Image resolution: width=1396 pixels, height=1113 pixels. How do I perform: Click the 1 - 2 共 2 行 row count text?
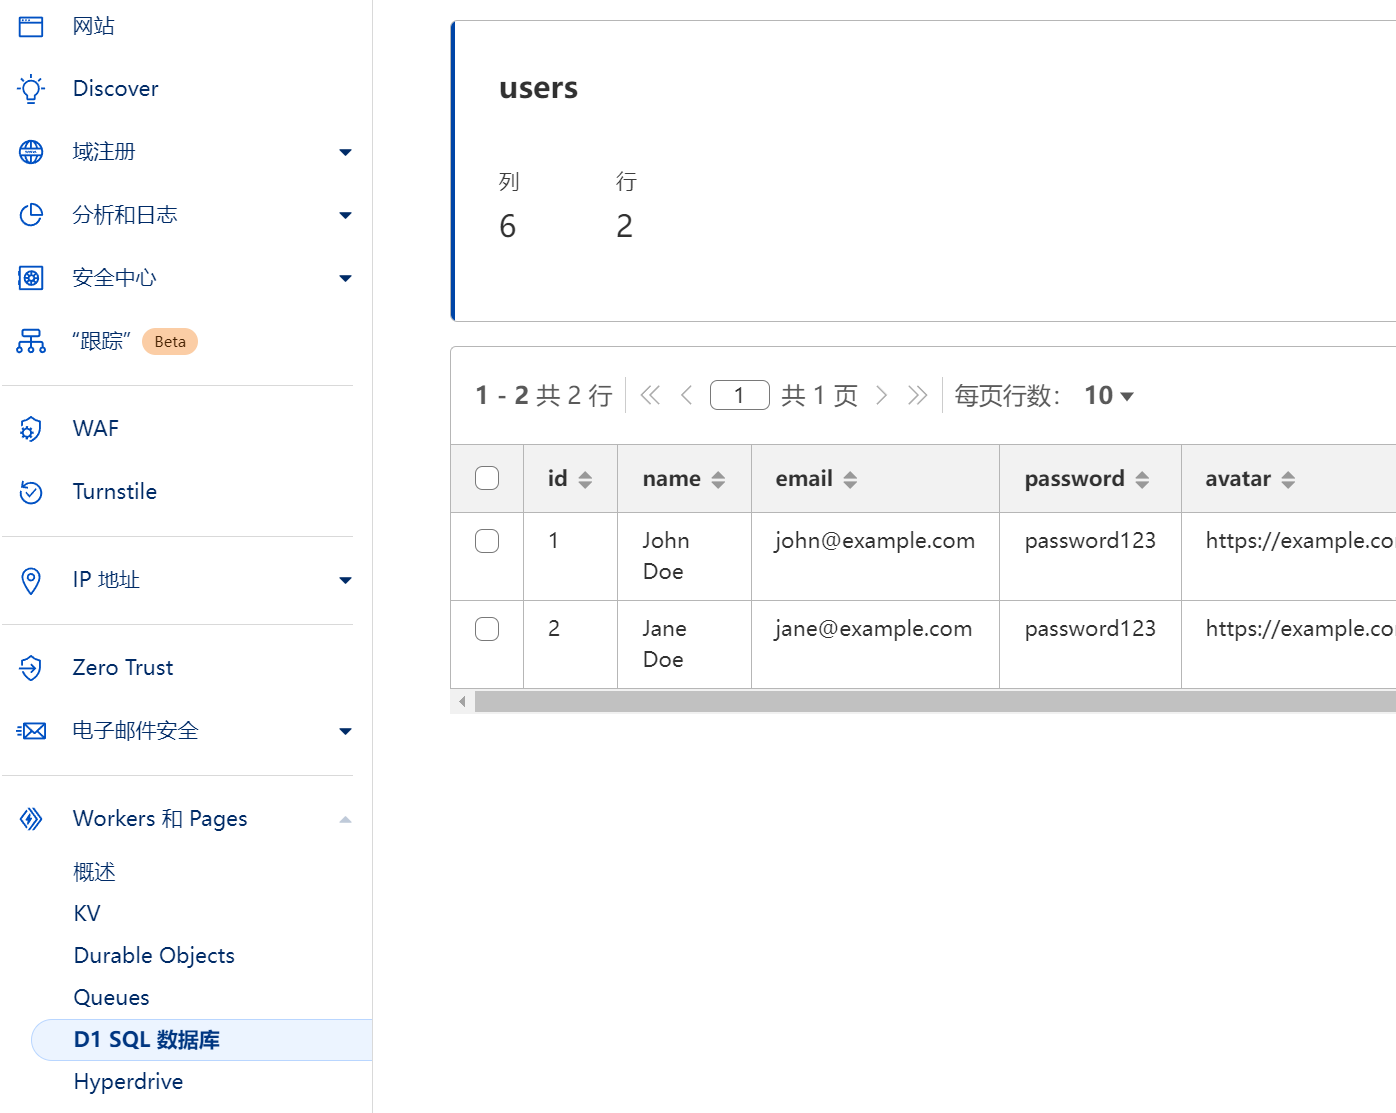coord(544,396)
